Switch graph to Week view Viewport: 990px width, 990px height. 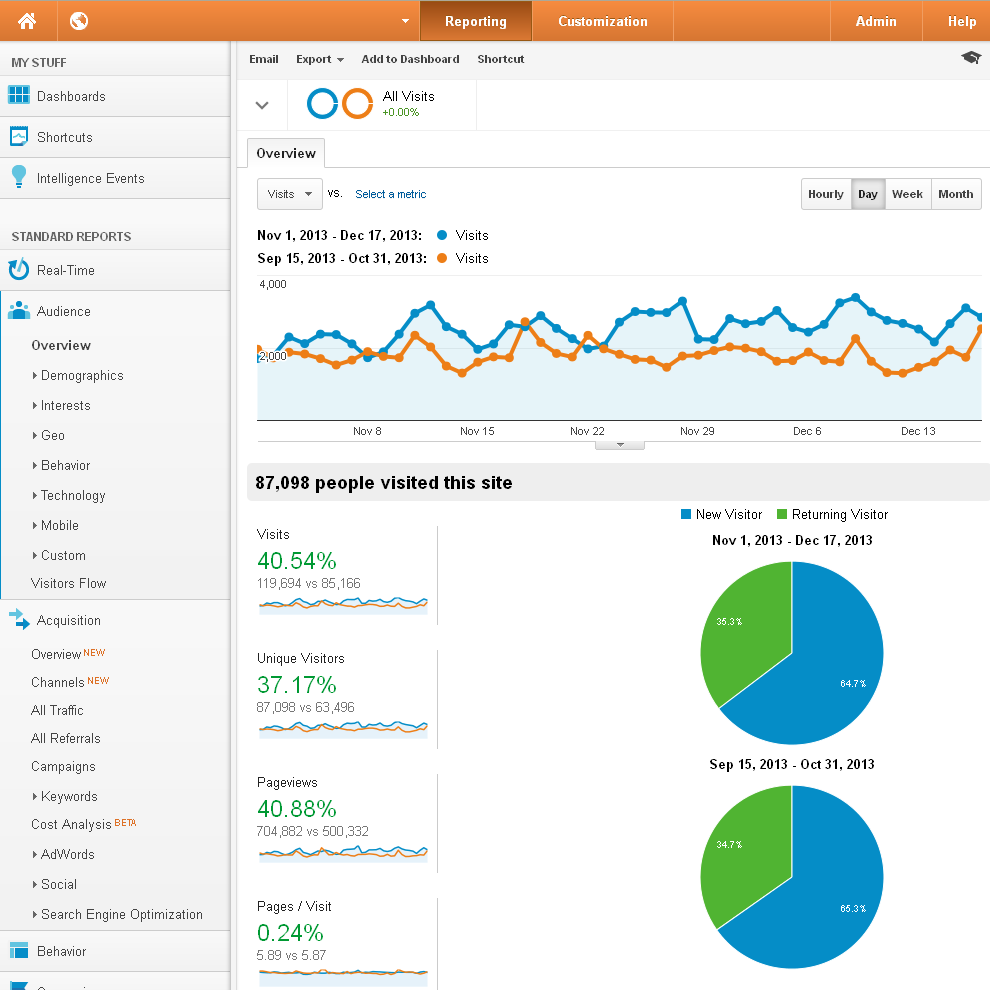[907, 194]
